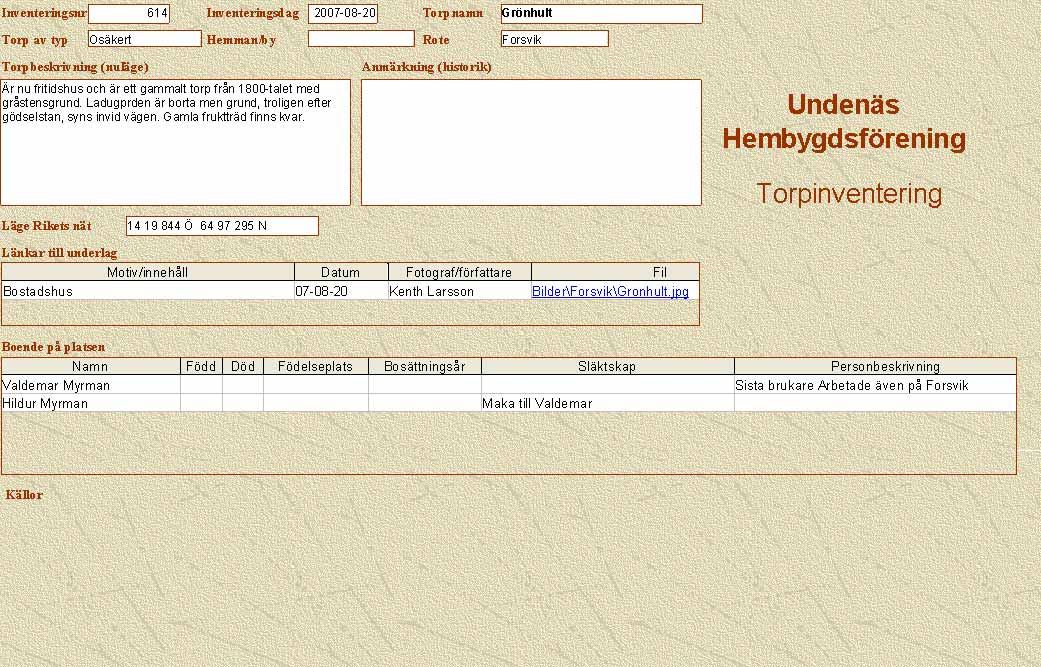Select the Inventeringsdag date field
This screenshot has width=1041, height=667.
343,14
